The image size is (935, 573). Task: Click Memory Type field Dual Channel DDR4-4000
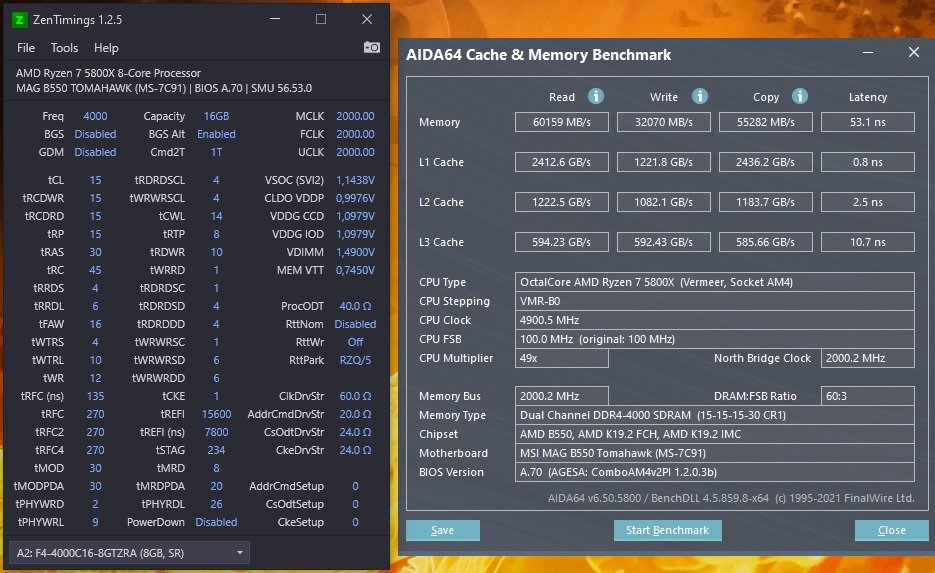(x=714, y=415)
